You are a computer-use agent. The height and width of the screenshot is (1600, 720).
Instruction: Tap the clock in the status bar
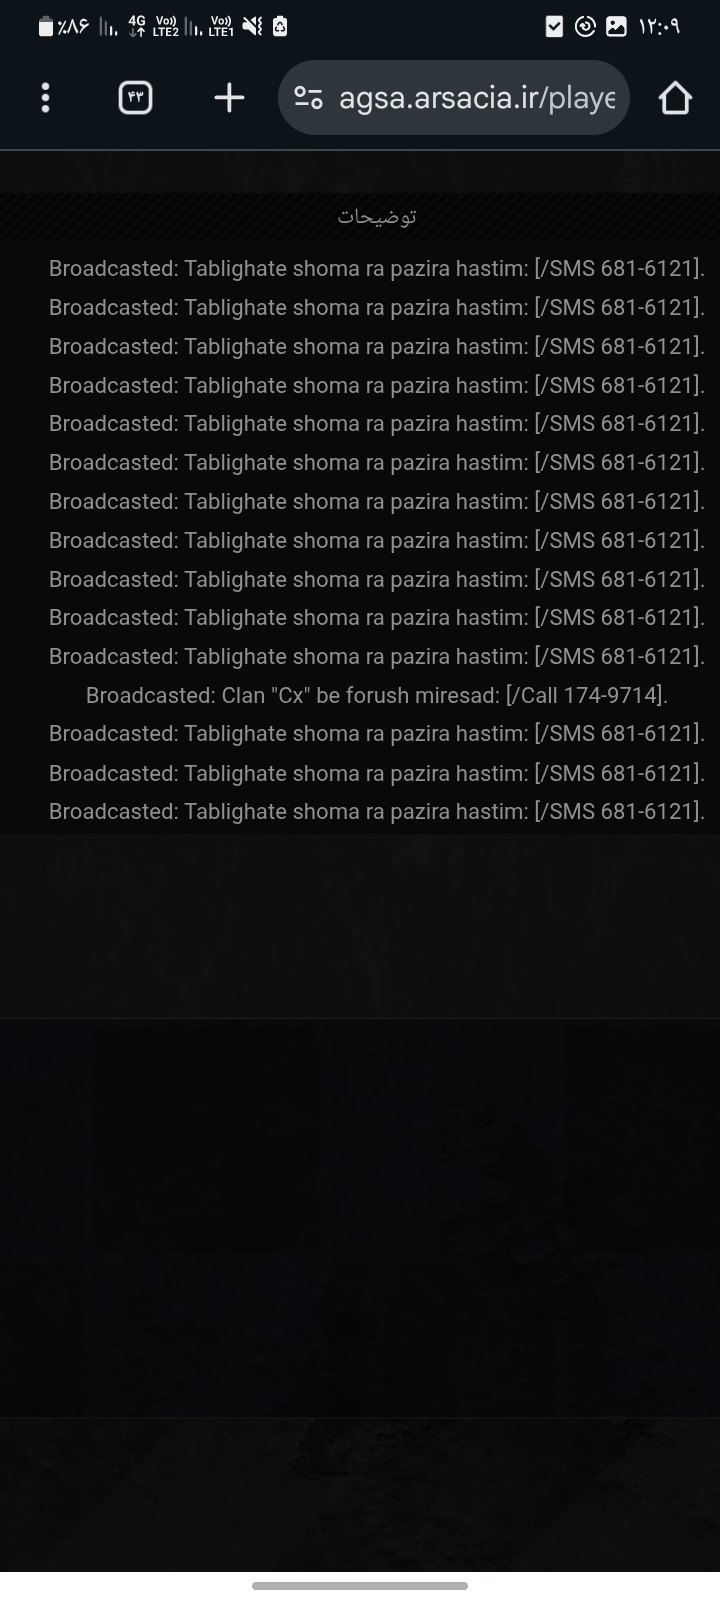(659, 27)
